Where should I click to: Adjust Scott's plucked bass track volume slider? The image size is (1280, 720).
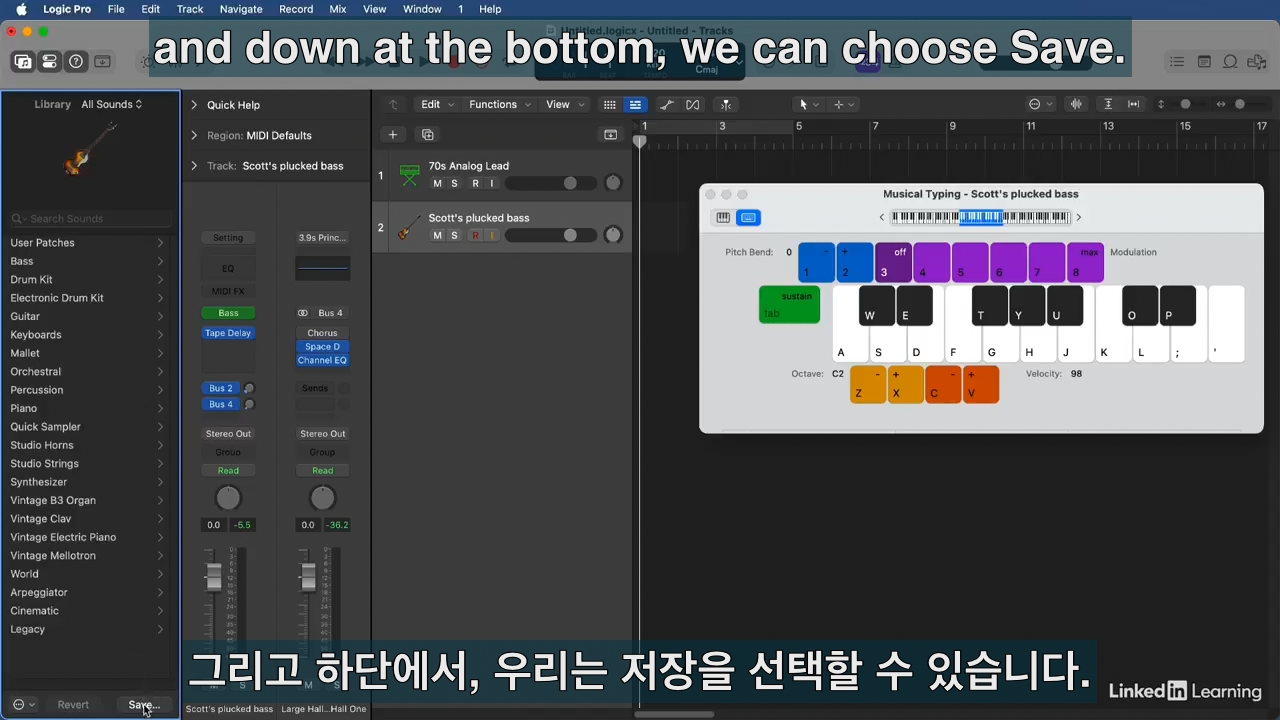click(x=551, y=235)
